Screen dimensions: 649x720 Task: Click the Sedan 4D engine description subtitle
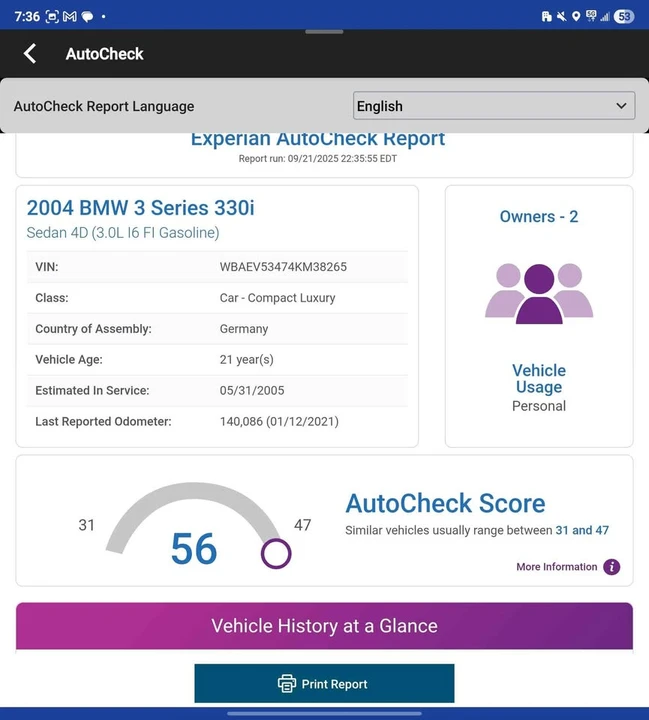123,233
